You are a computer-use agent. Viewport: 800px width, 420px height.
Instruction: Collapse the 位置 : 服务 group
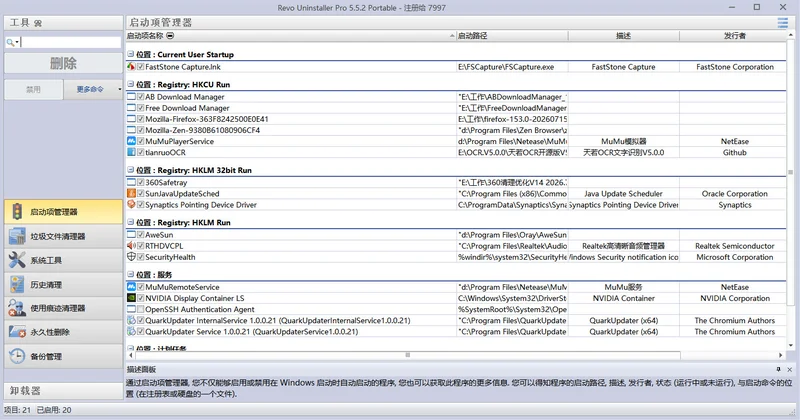click(131, 275)
